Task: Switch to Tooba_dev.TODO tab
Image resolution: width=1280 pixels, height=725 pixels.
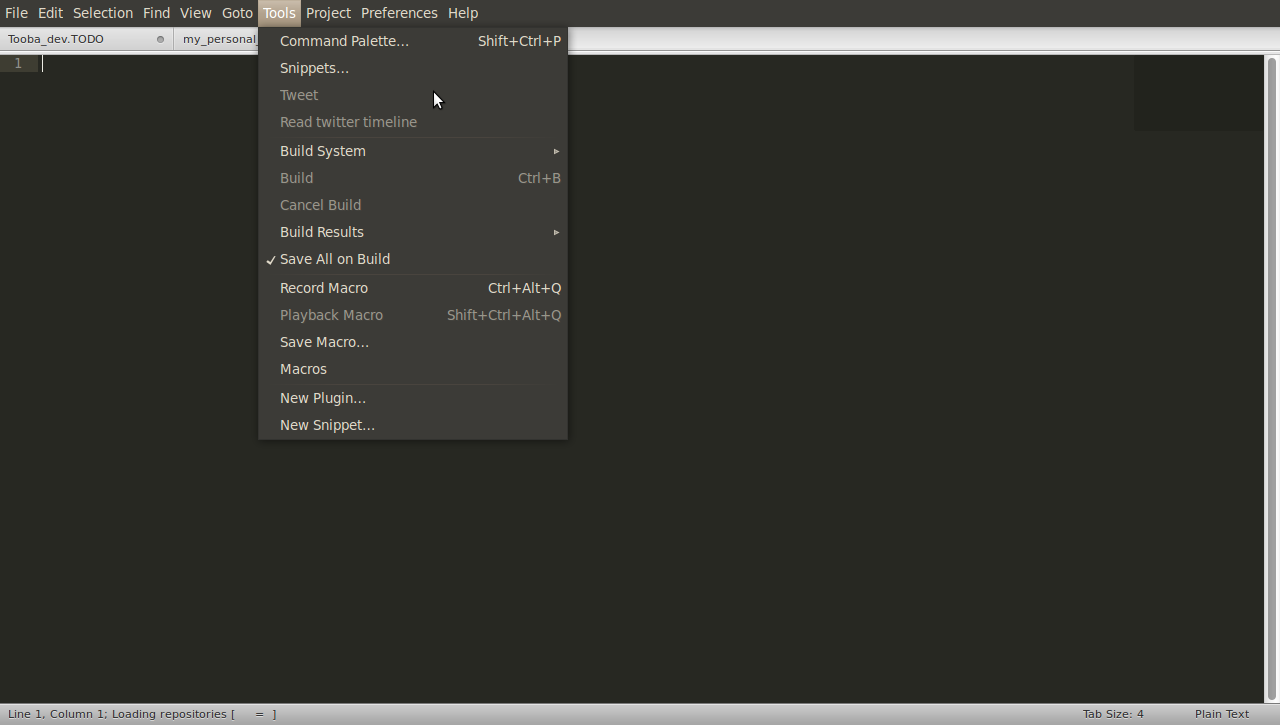Action: 86,39
